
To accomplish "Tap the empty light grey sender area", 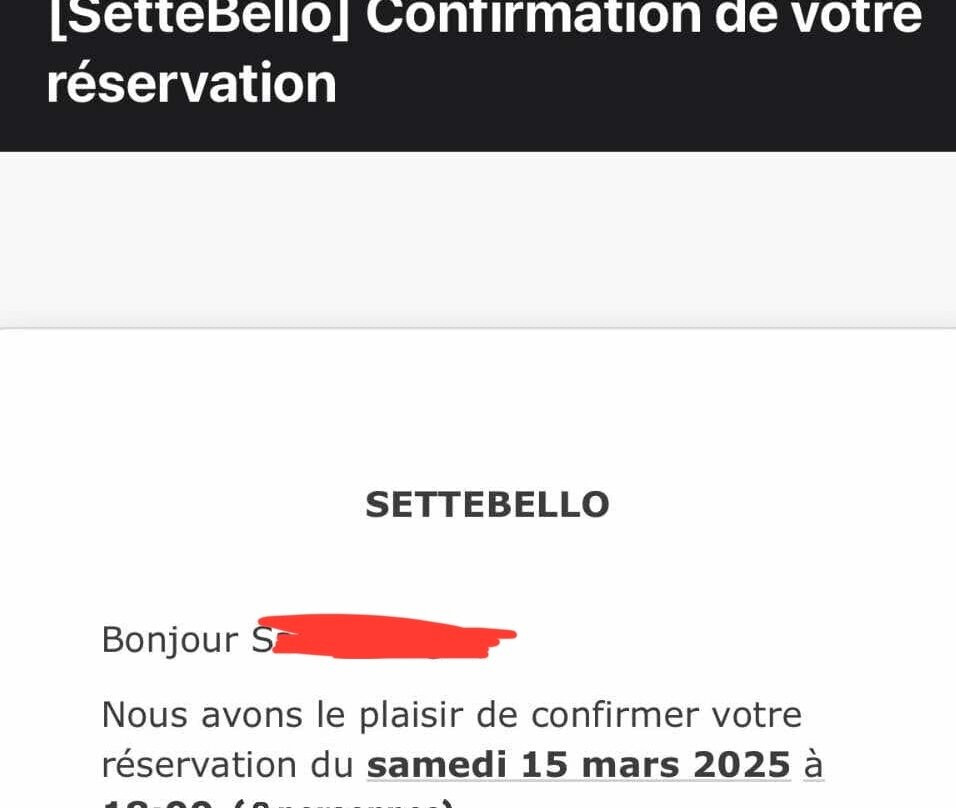I will [478, 240].
